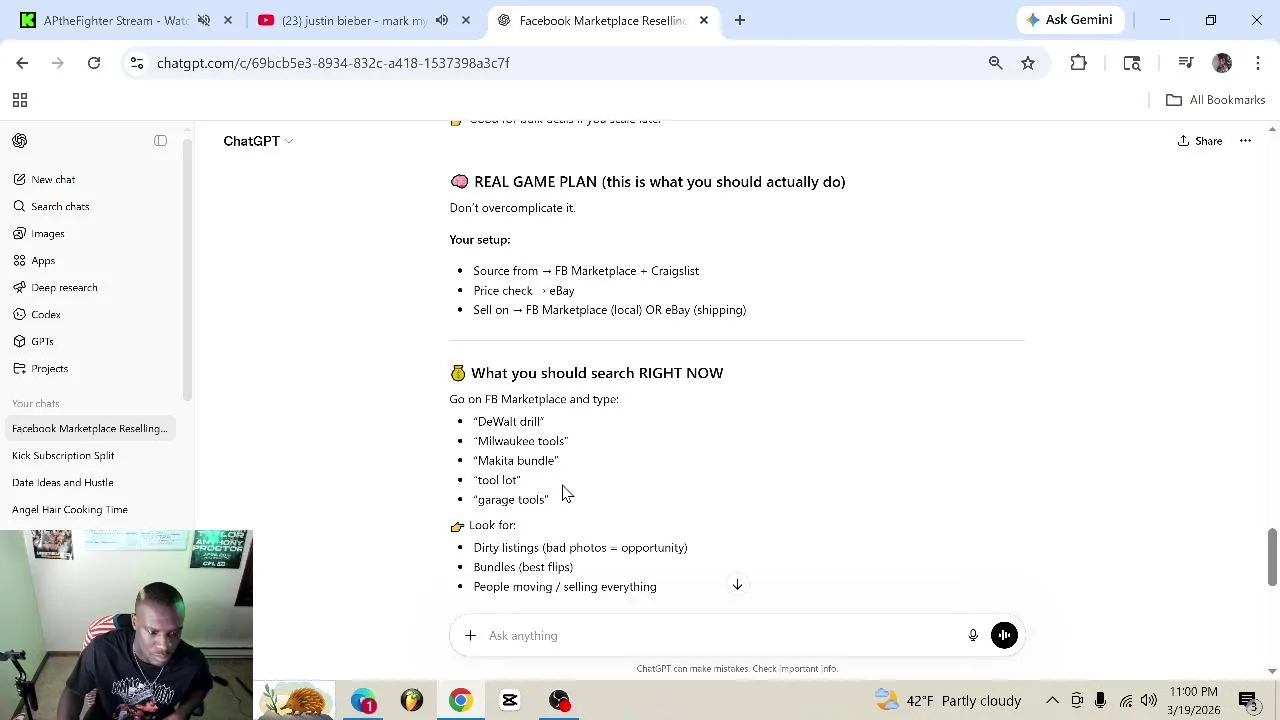Show hidden system tray icons

point(1052,700)
